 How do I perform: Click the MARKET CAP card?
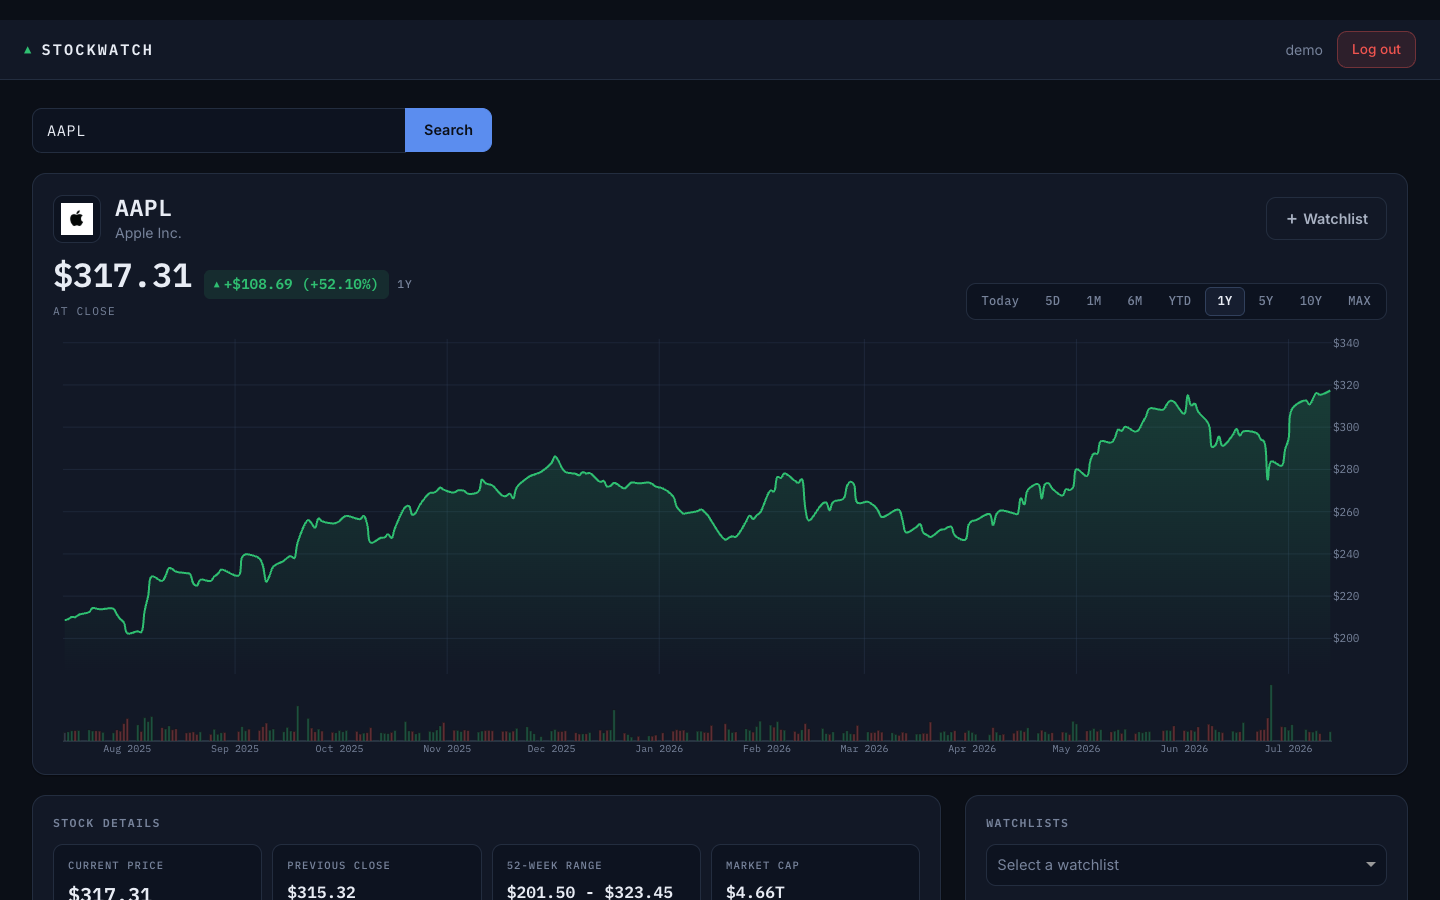[x=815, y=872]
